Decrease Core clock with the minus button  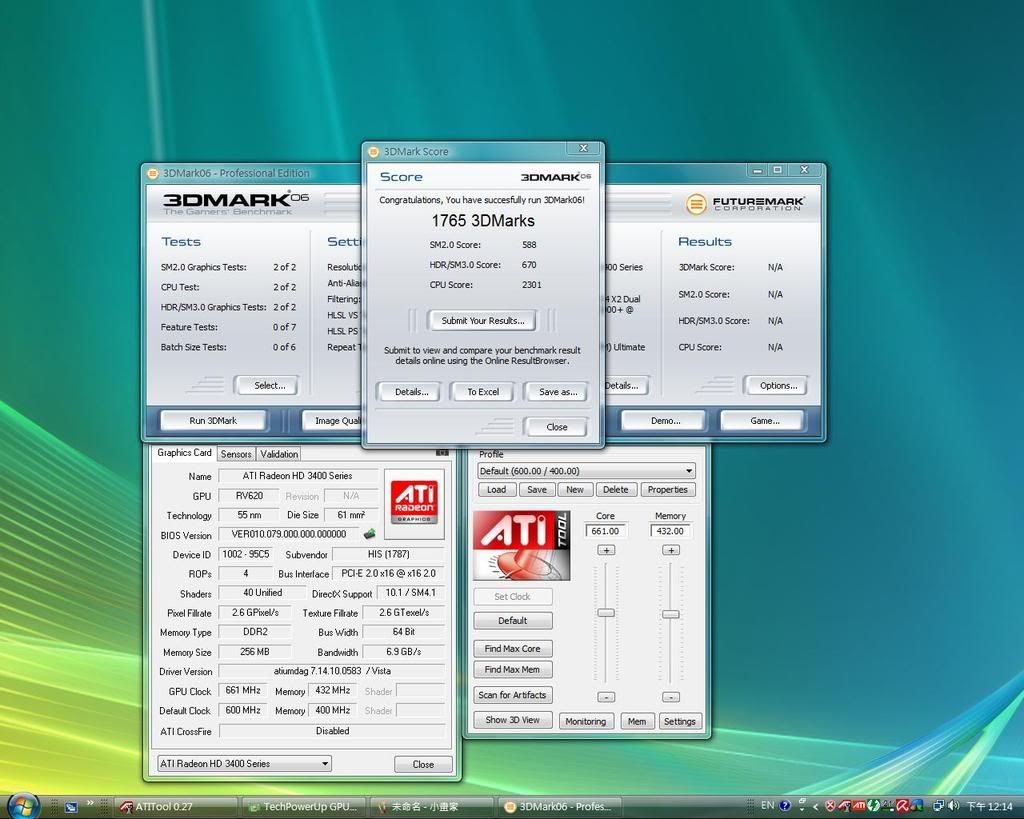[x=606, y=697]
